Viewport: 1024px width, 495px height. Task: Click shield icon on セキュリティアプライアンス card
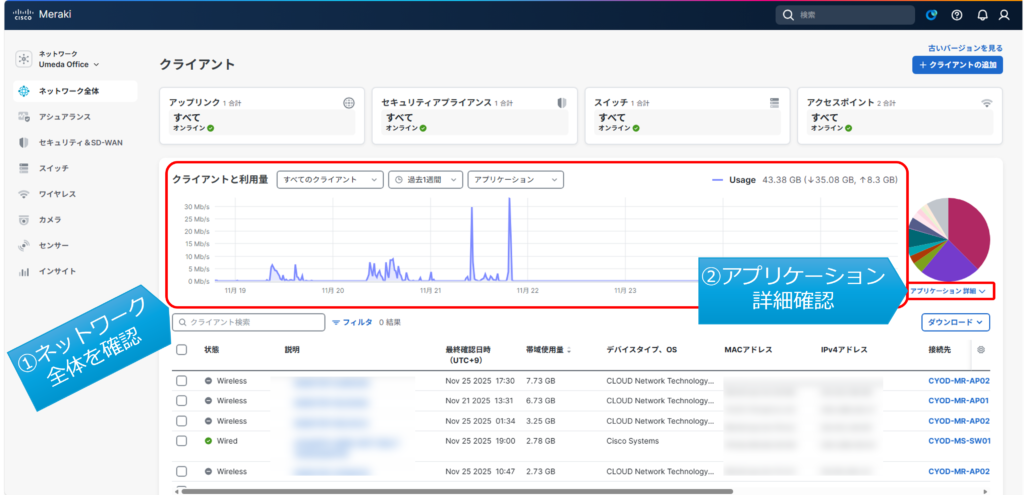[562, 103]
